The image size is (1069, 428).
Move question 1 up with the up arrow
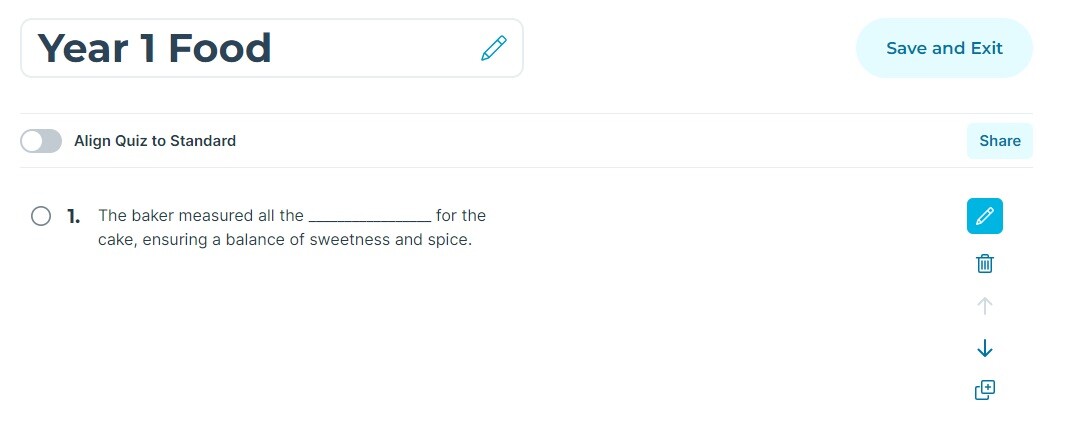click(x=984, y=306)
